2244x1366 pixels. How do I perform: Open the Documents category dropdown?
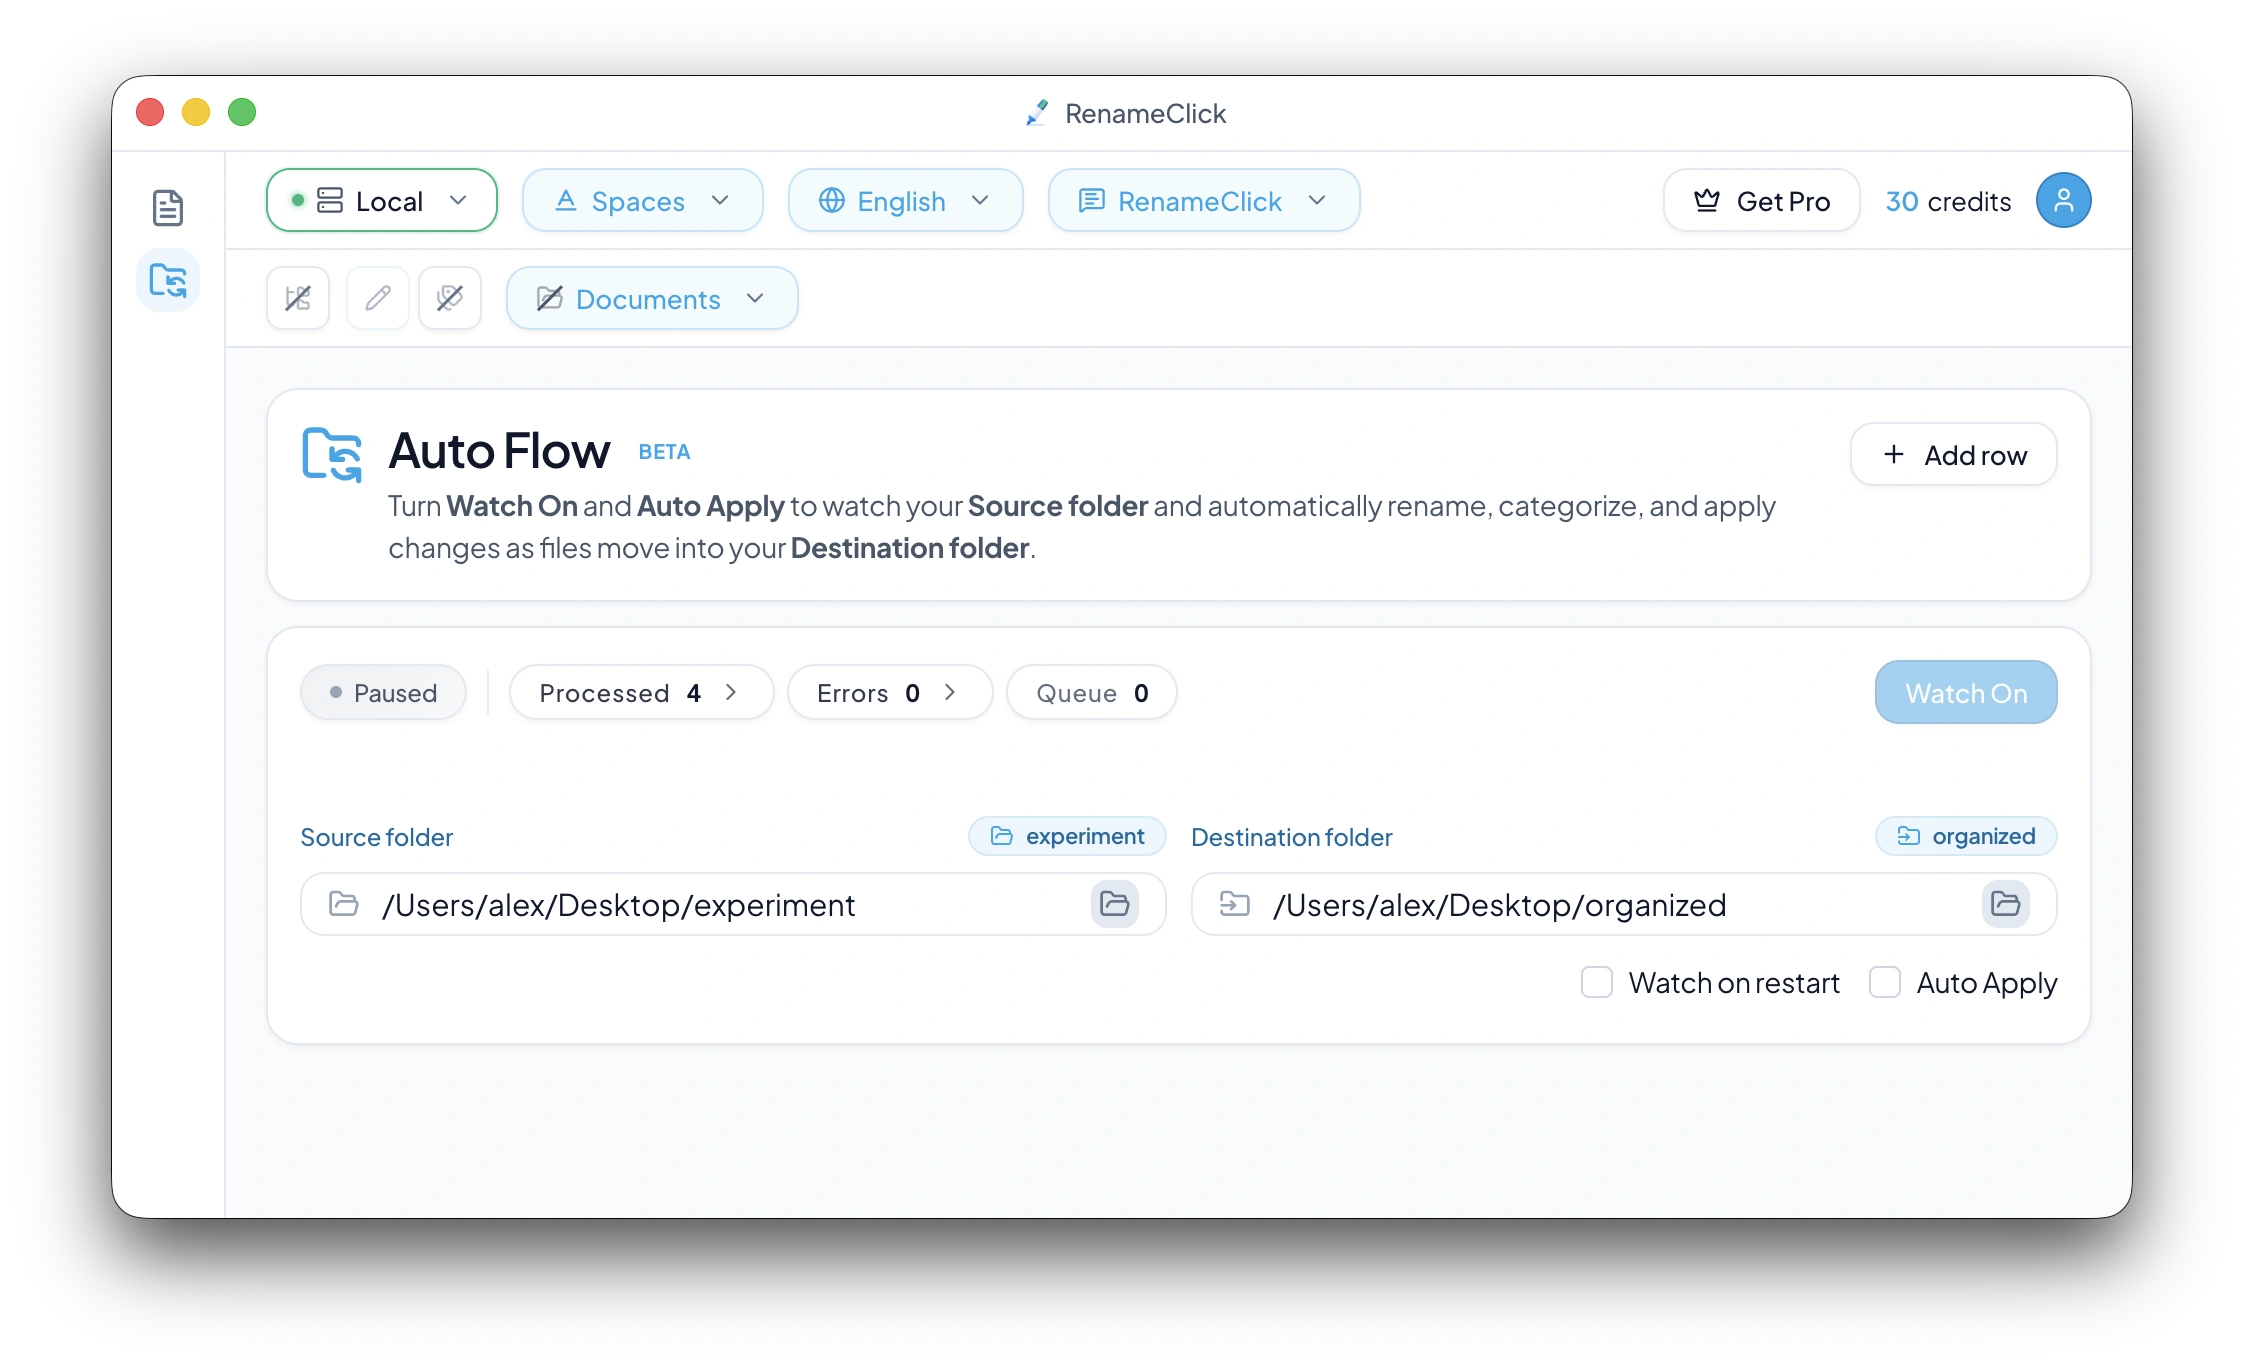click(651, 298)
